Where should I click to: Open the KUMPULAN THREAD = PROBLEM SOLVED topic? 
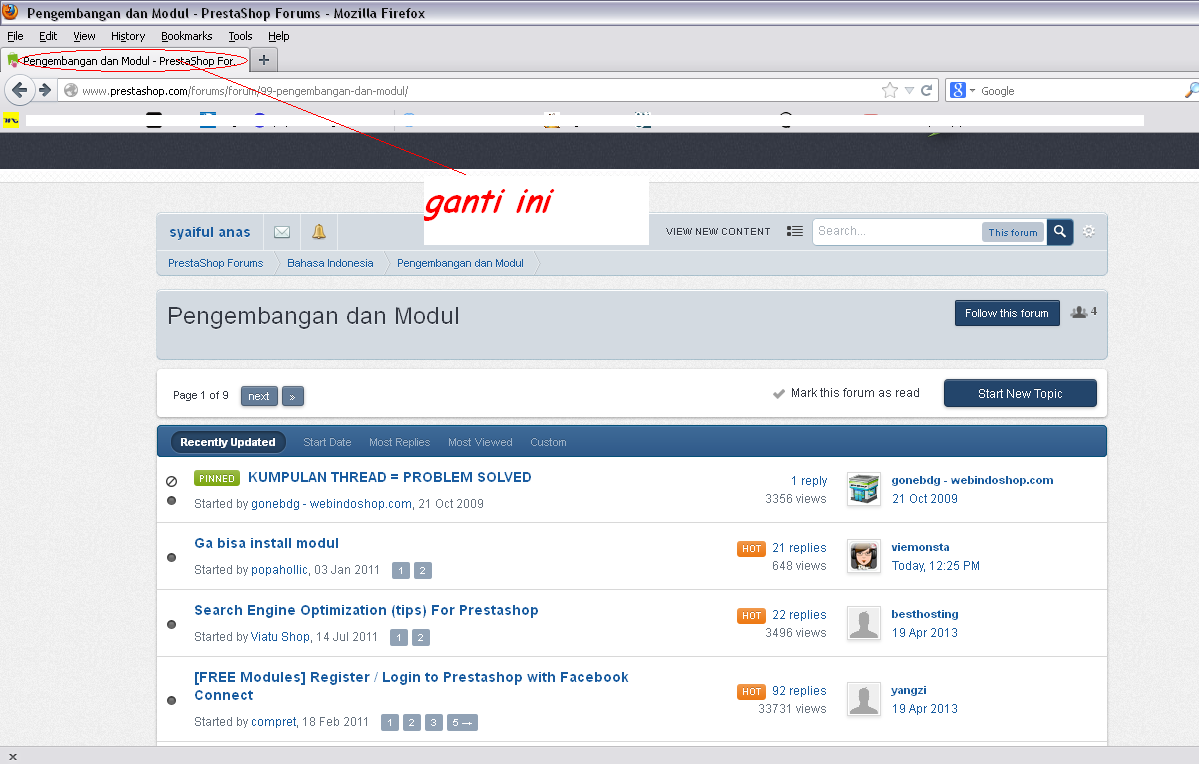coord(389,477)
